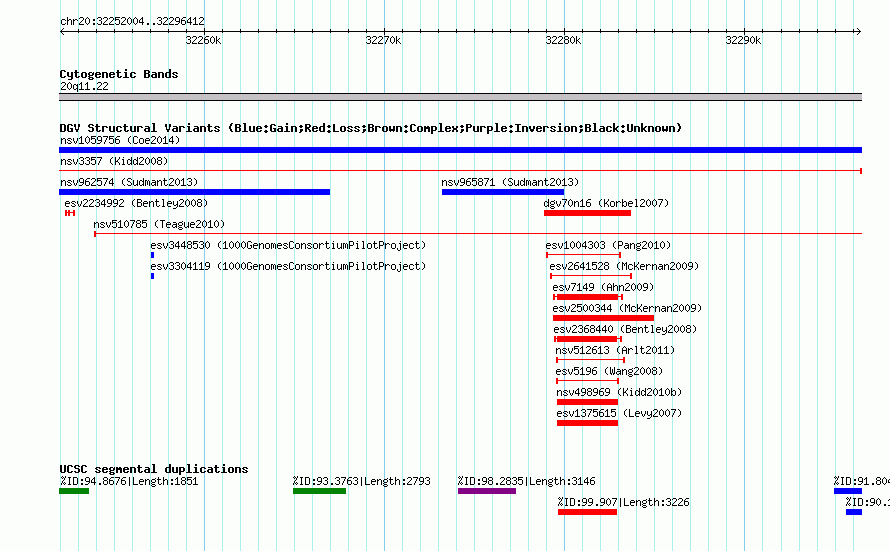Click the 32290k ruler tick label
The width and height of the screenshot is (890, 551).
tap(743, 40)
